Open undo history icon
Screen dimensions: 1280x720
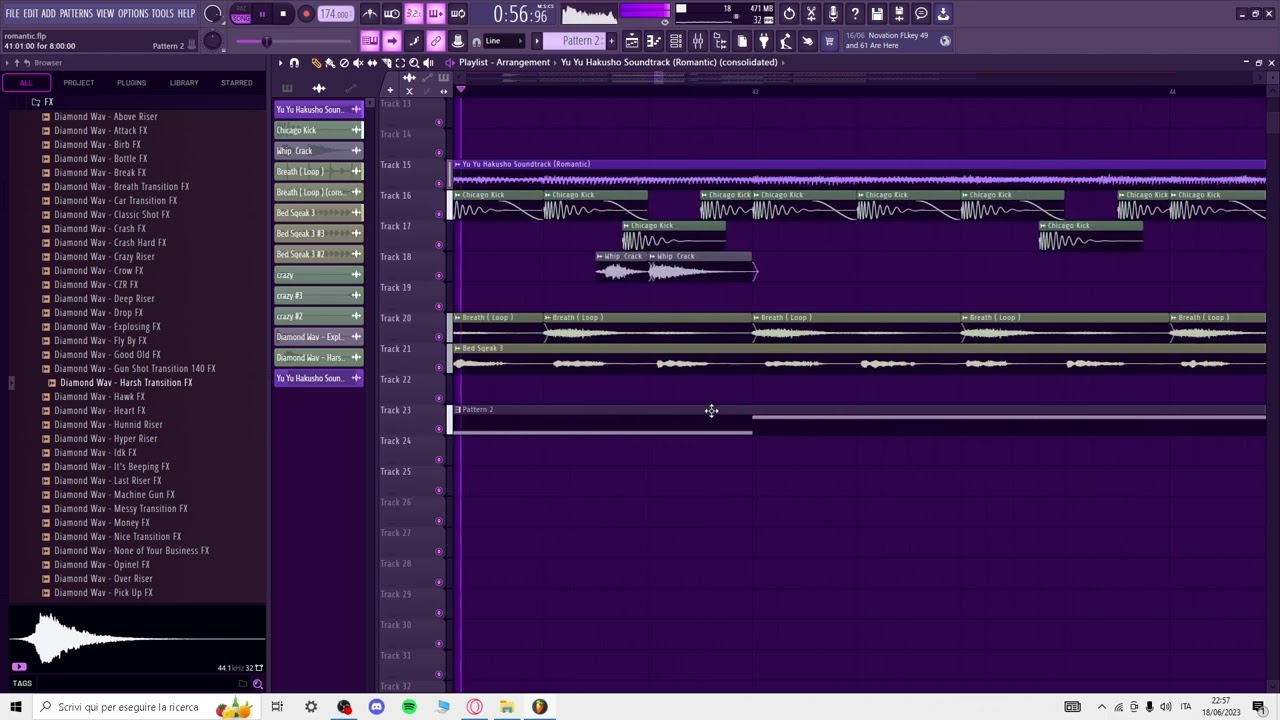coord(789,14)
